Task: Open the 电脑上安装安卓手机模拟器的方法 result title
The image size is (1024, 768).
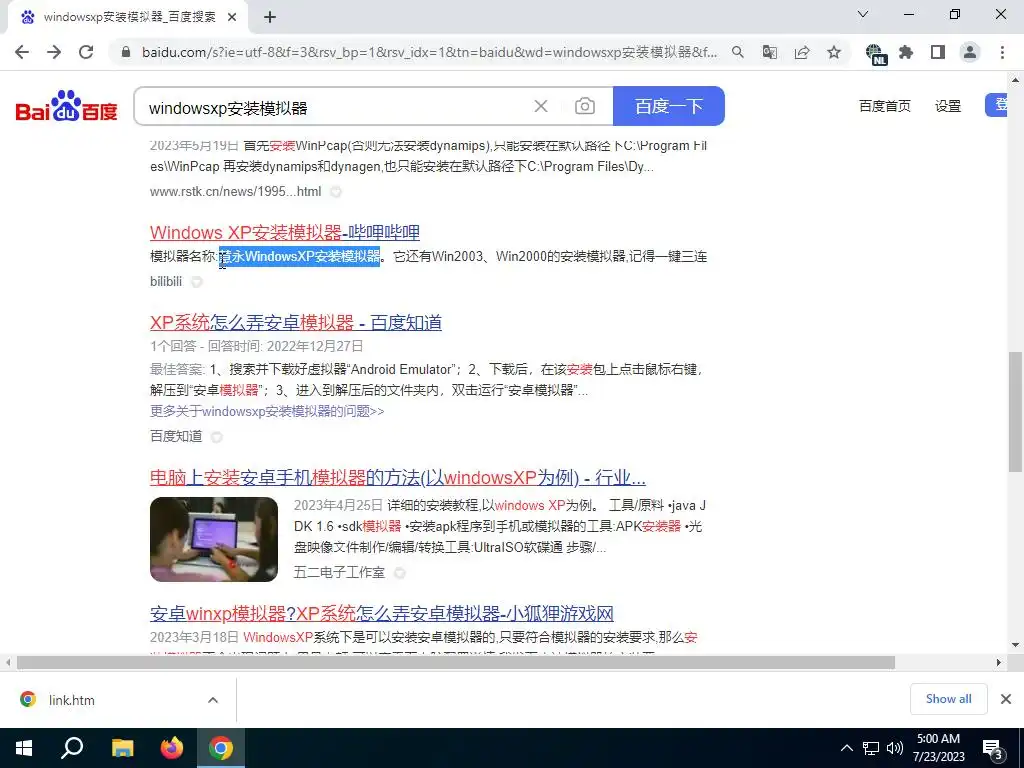Action: point(398,478)
